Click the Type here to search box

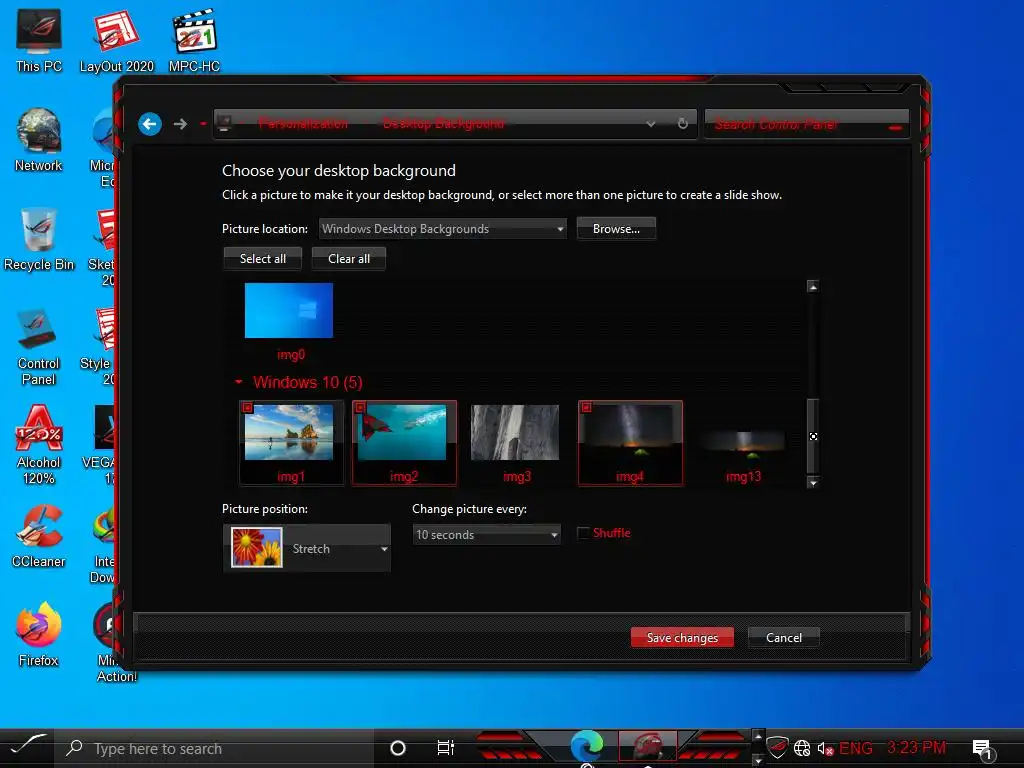[216, 748]
